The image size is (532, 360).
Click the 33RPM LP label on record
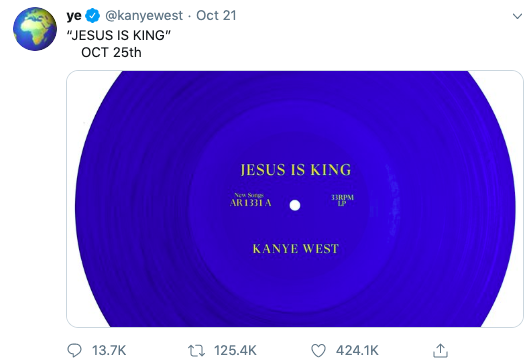[342, 200]
